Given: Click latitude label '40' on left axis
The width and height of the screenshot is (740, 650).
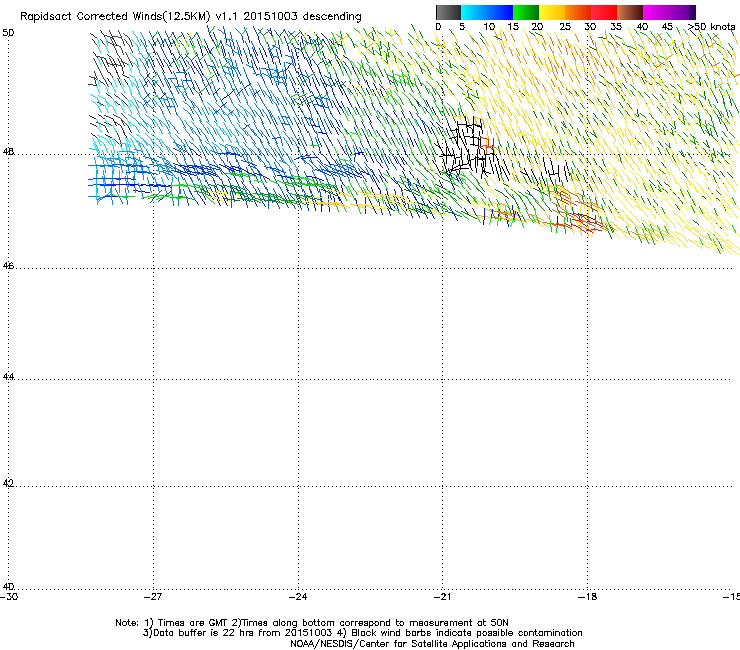Looking at the screenshot, I should (8, 586).
